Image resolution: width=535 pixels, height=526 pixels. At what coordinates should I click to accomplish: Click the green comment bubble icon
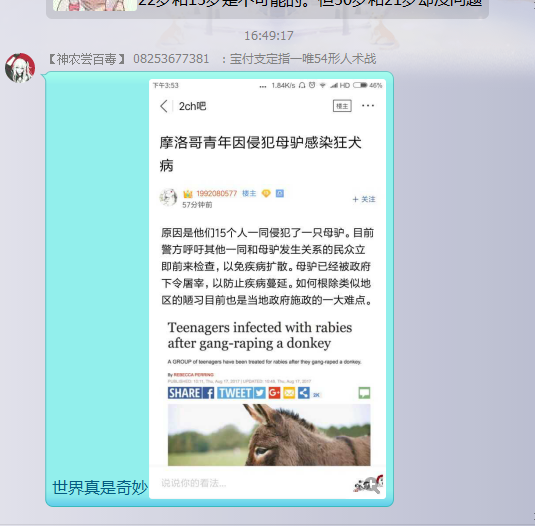364,393
